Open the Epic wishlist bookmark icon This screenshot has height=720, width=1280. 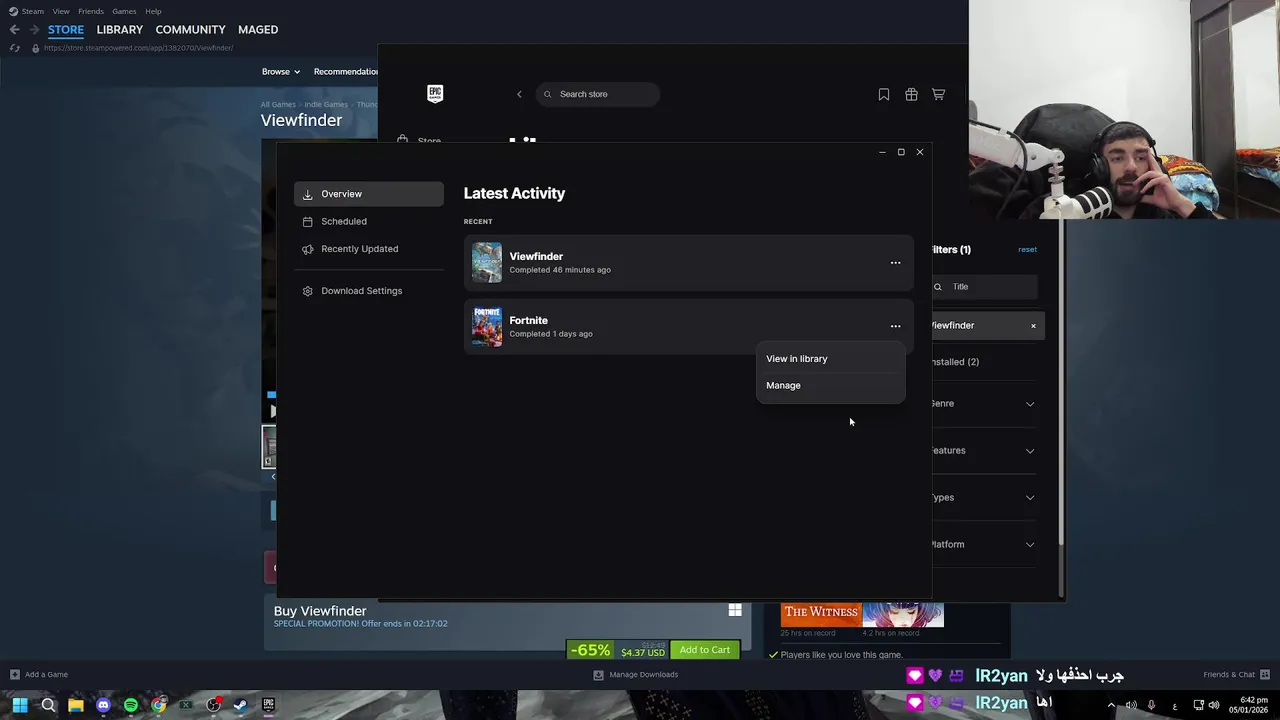click(x=884, y=94)
